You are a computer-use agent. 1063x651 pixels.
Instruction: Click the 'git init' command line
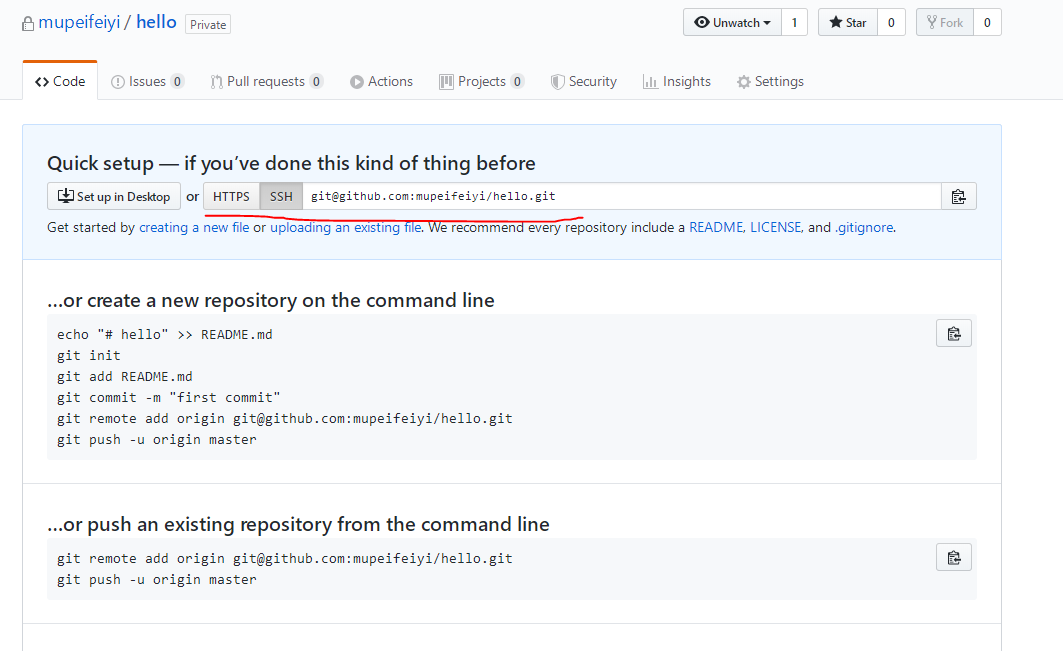pyautogui.click(x=89, y=355)
